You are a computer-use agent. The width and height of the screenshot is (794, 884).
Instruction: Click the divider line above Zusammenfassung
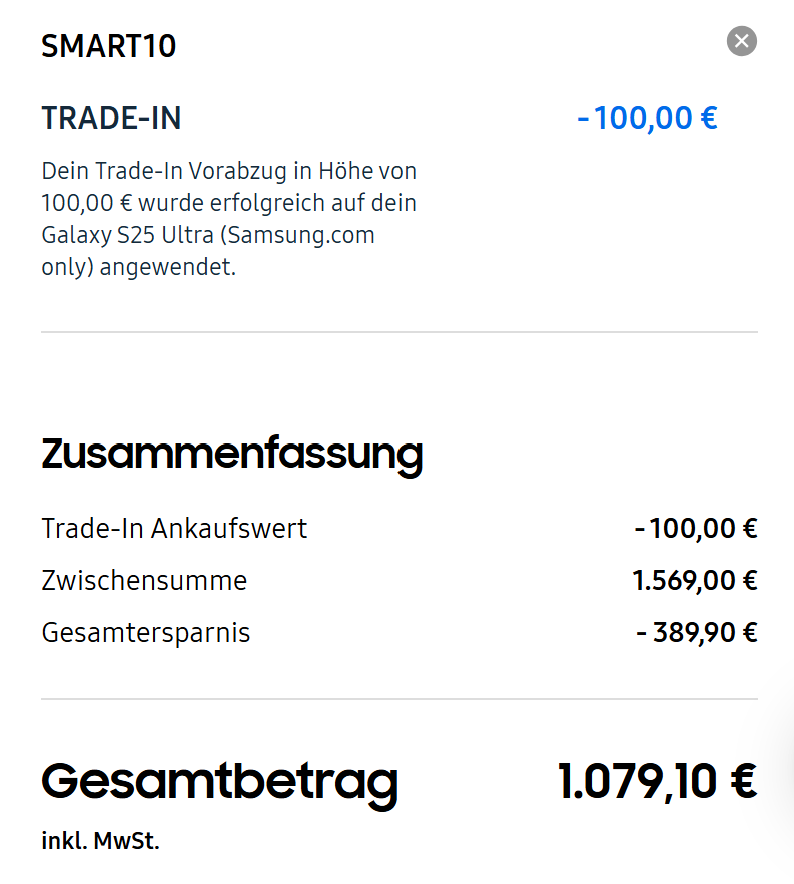399,332
